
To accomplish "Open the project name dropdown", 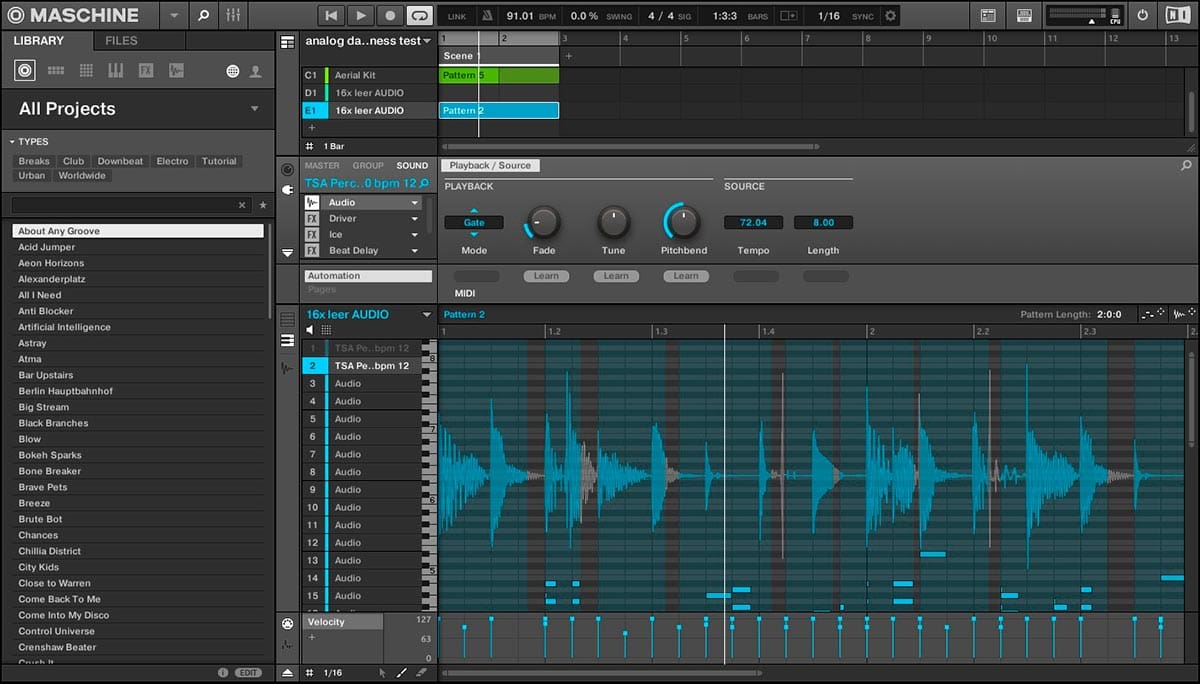I will click(x=427, y=41).
